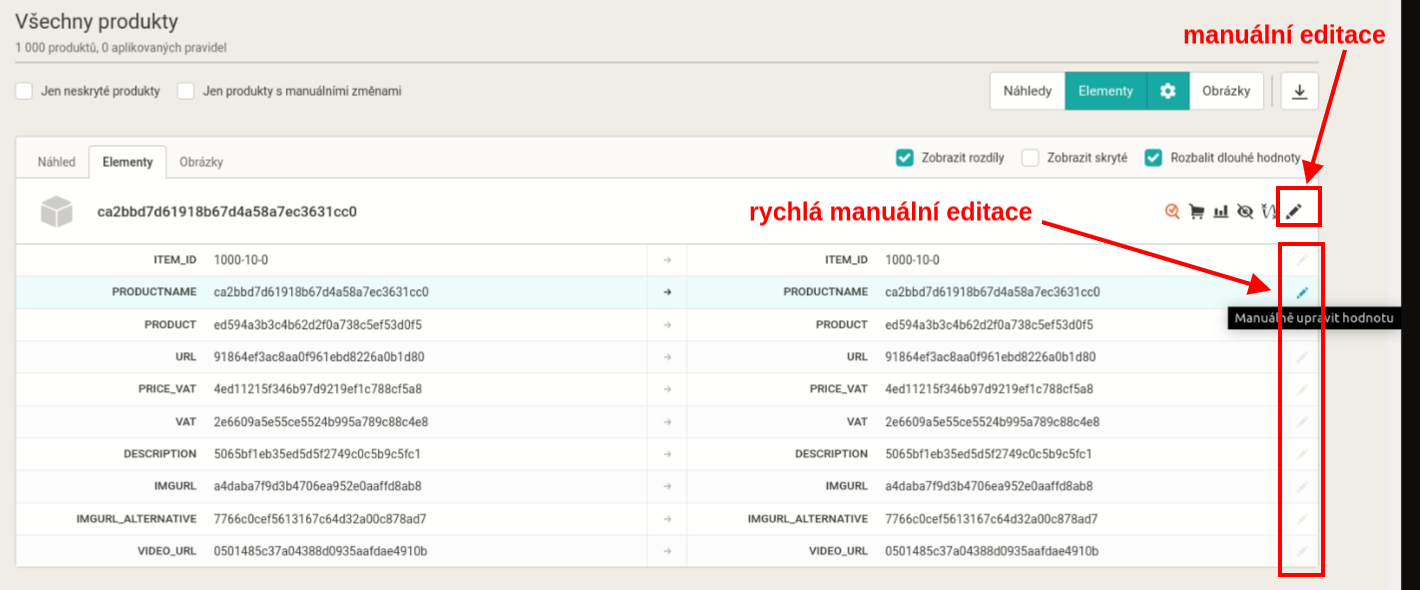
Task: Select the Náhledy view button
Action: click(x=1027, y=91)
